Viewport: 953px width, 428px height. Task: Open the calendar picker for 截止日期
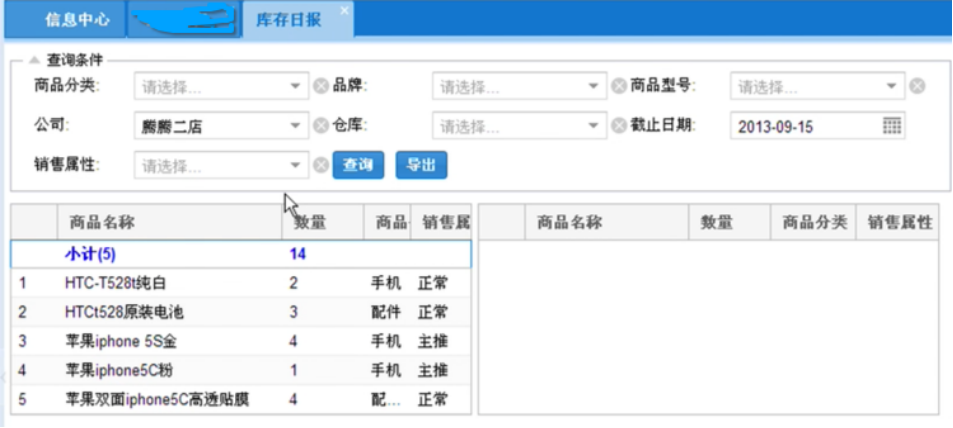point(892,126)
